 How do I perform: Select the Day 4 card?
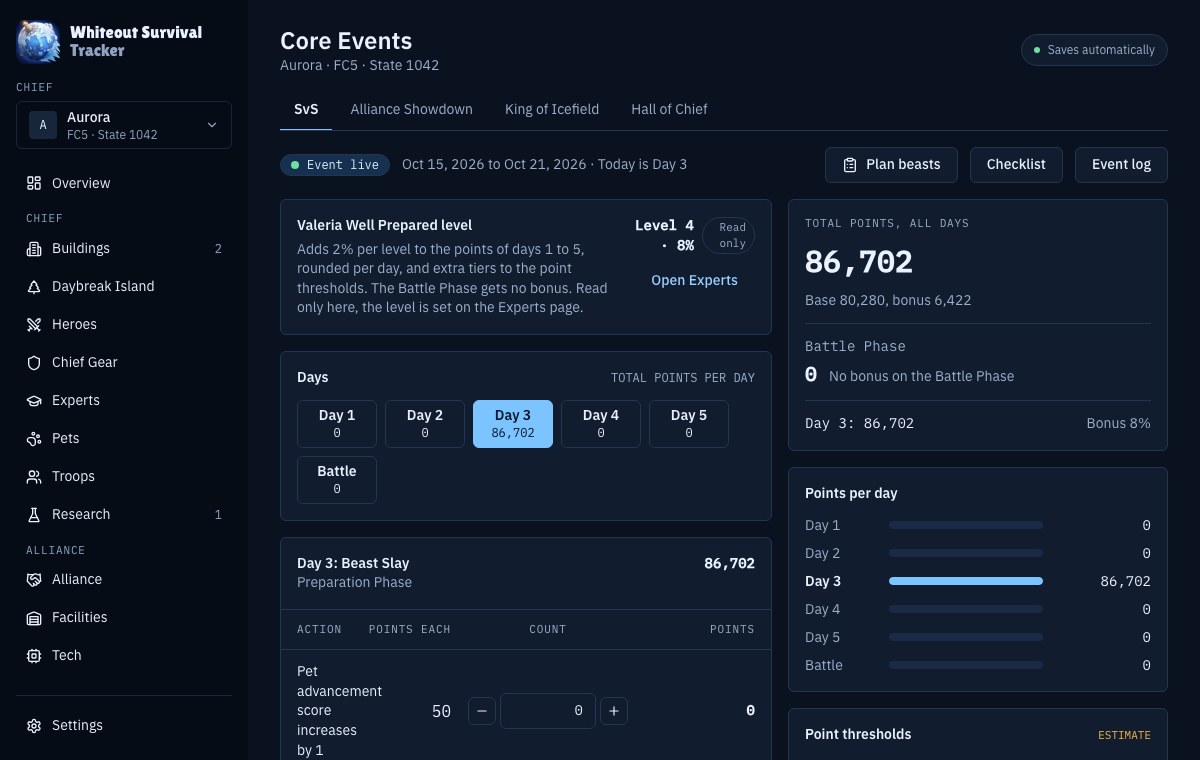[601, 424]
